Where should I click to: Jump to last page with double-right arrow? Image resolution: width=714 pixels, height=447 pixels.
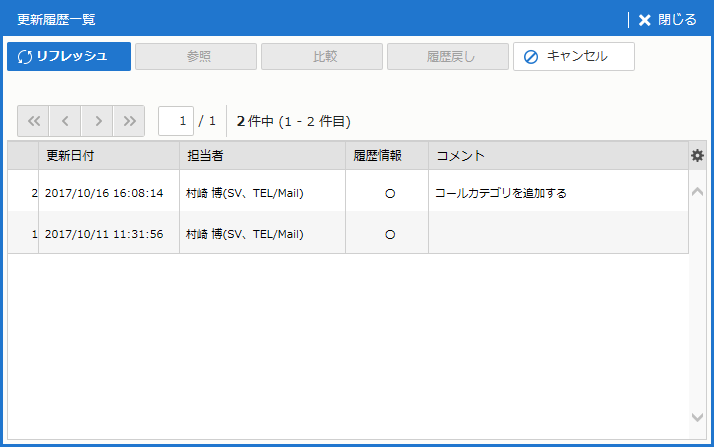(x=129, y=121)
